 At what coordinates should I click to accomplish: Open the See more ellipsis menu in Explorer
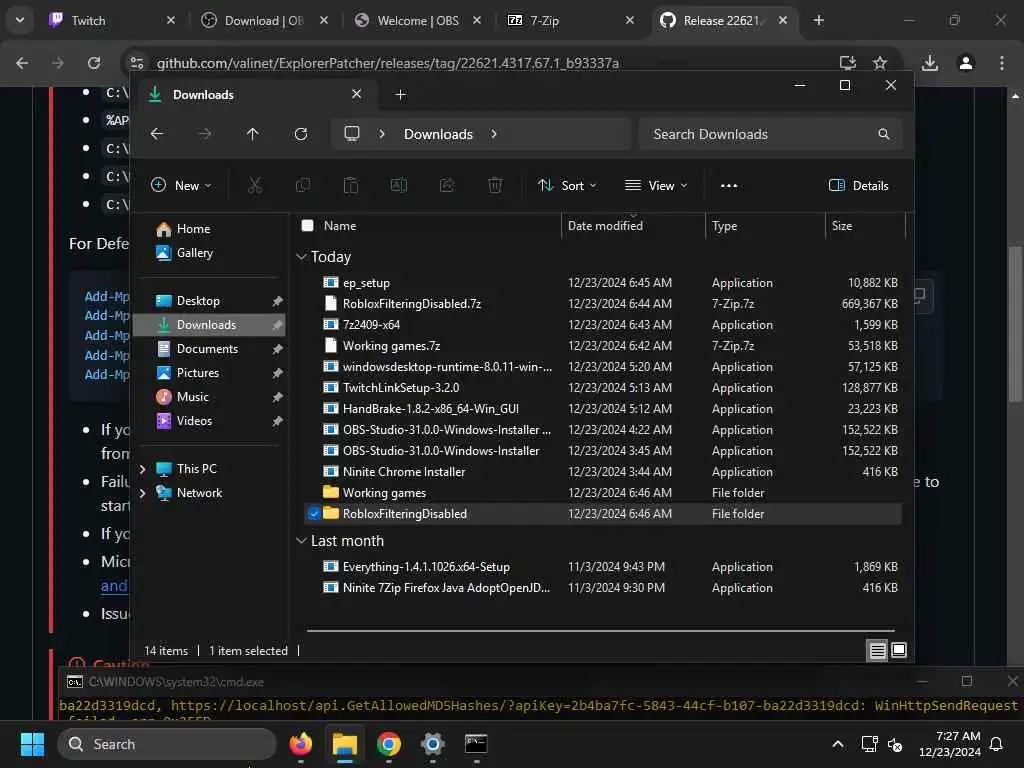point(729,185)
